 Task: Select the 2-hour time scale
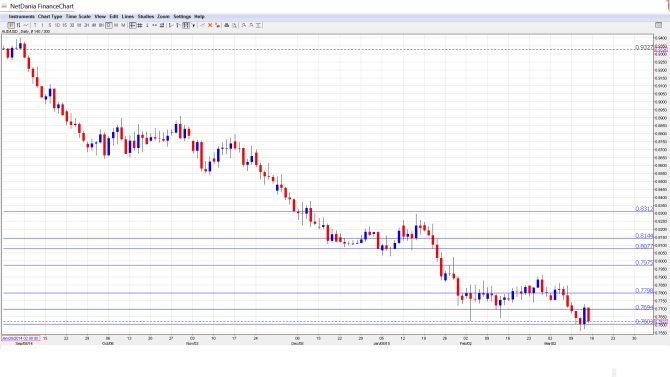(x=86, y=25)
